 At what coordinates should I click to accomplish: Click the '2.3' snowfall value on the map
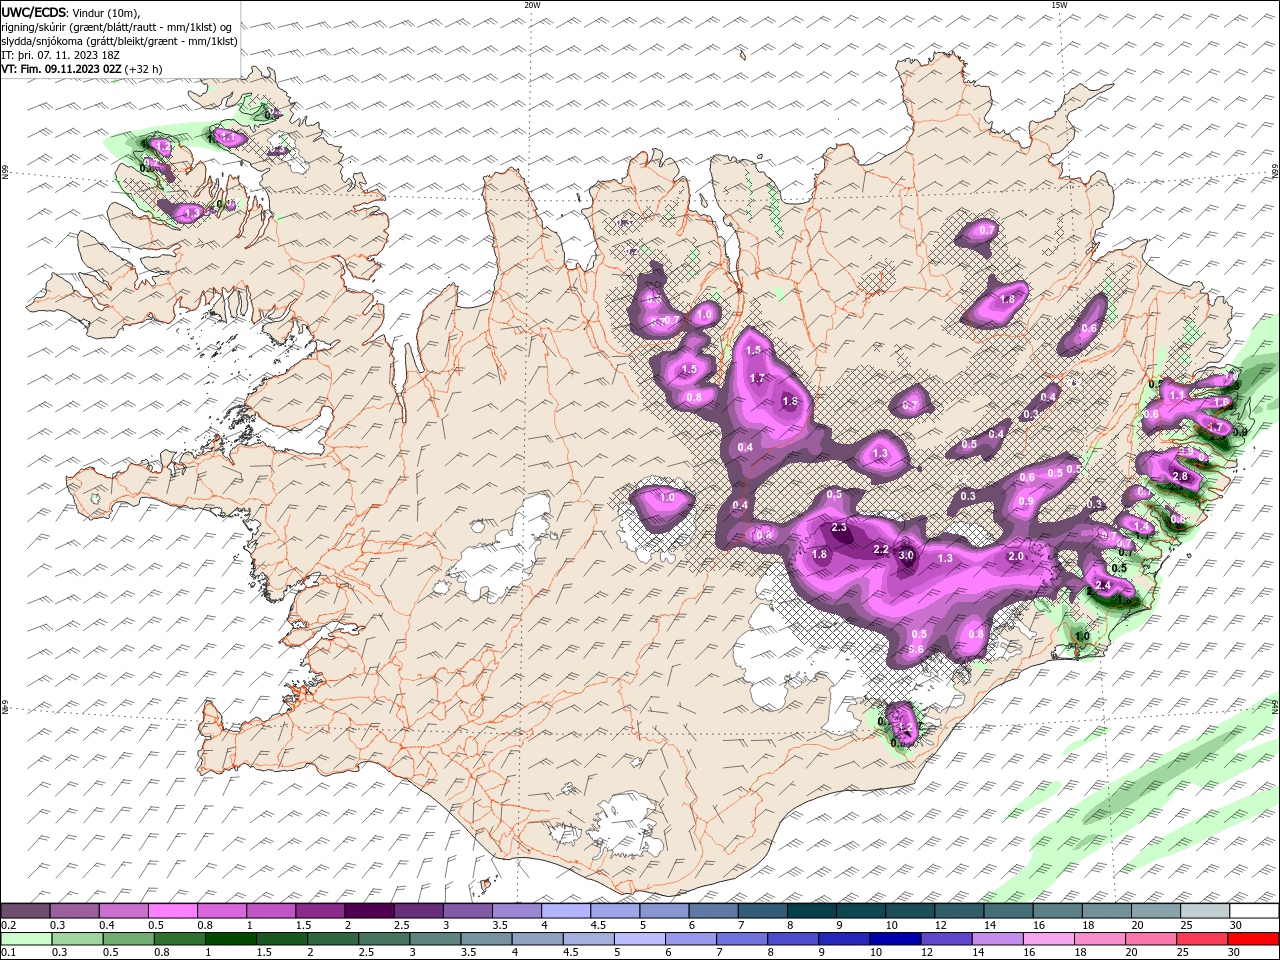839,527
